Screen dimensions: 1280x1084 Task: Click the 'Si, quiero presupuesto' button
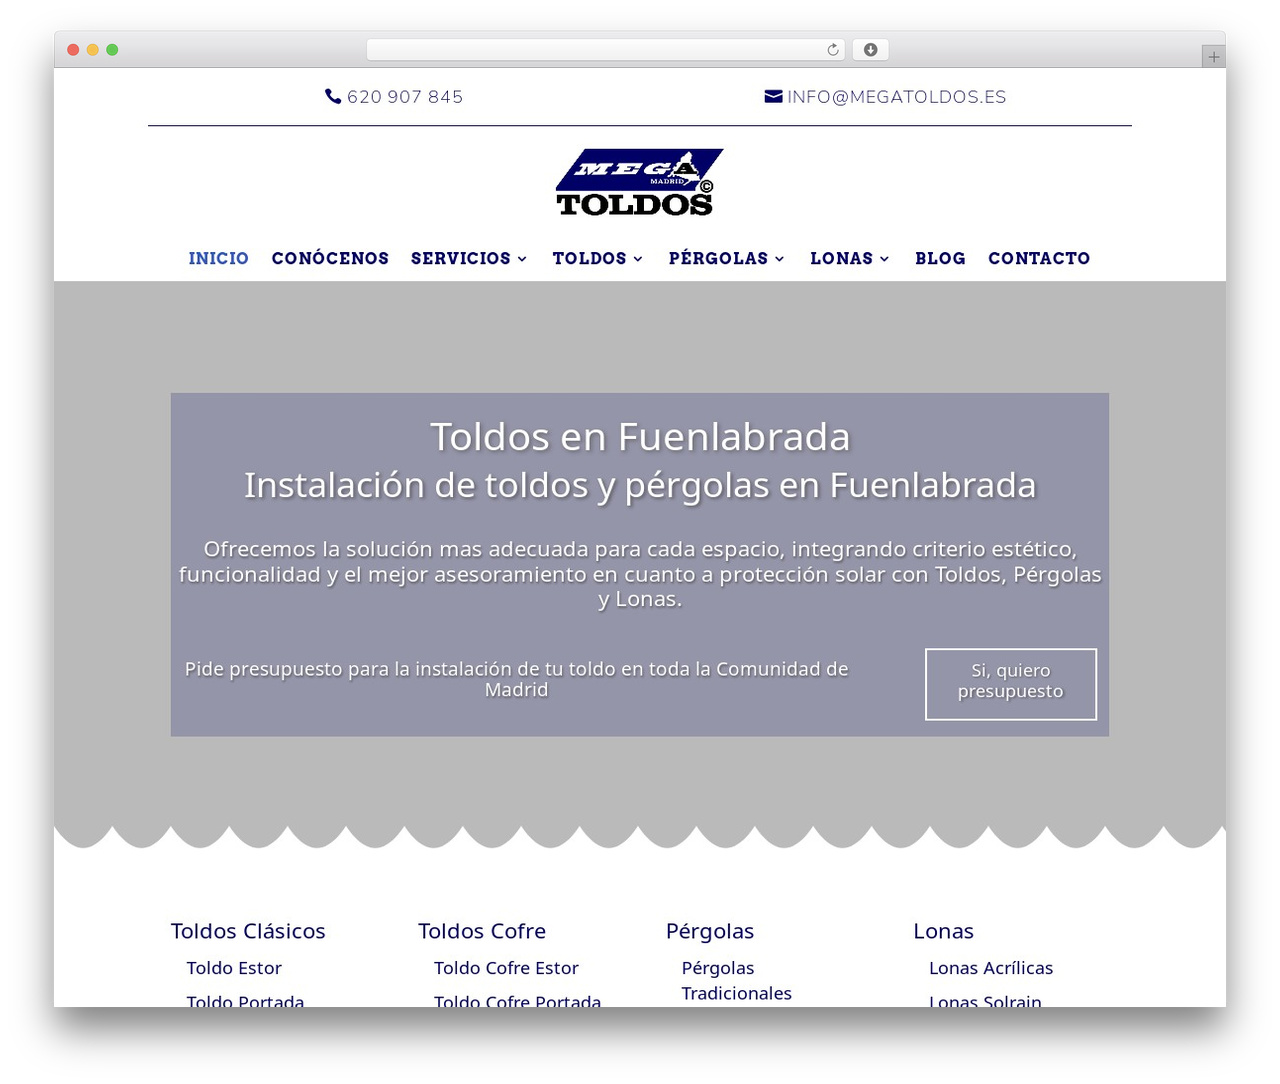[1011, 684]
